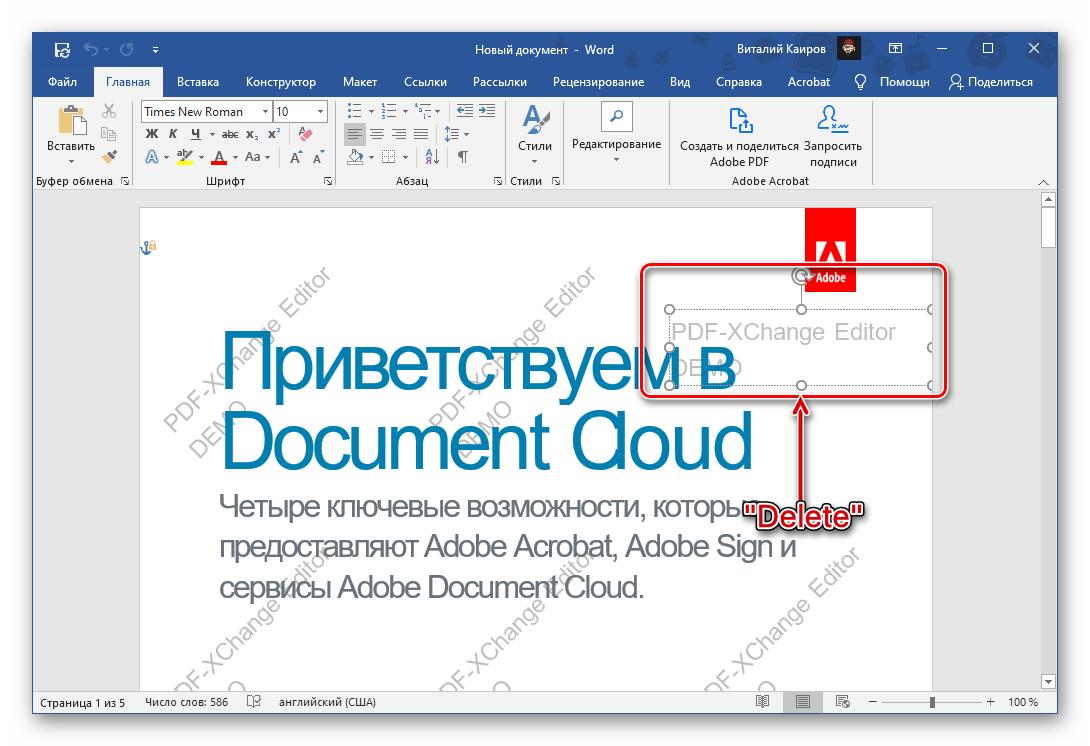
Task: Click the Поделиться share button
Action: coord(991,82)
